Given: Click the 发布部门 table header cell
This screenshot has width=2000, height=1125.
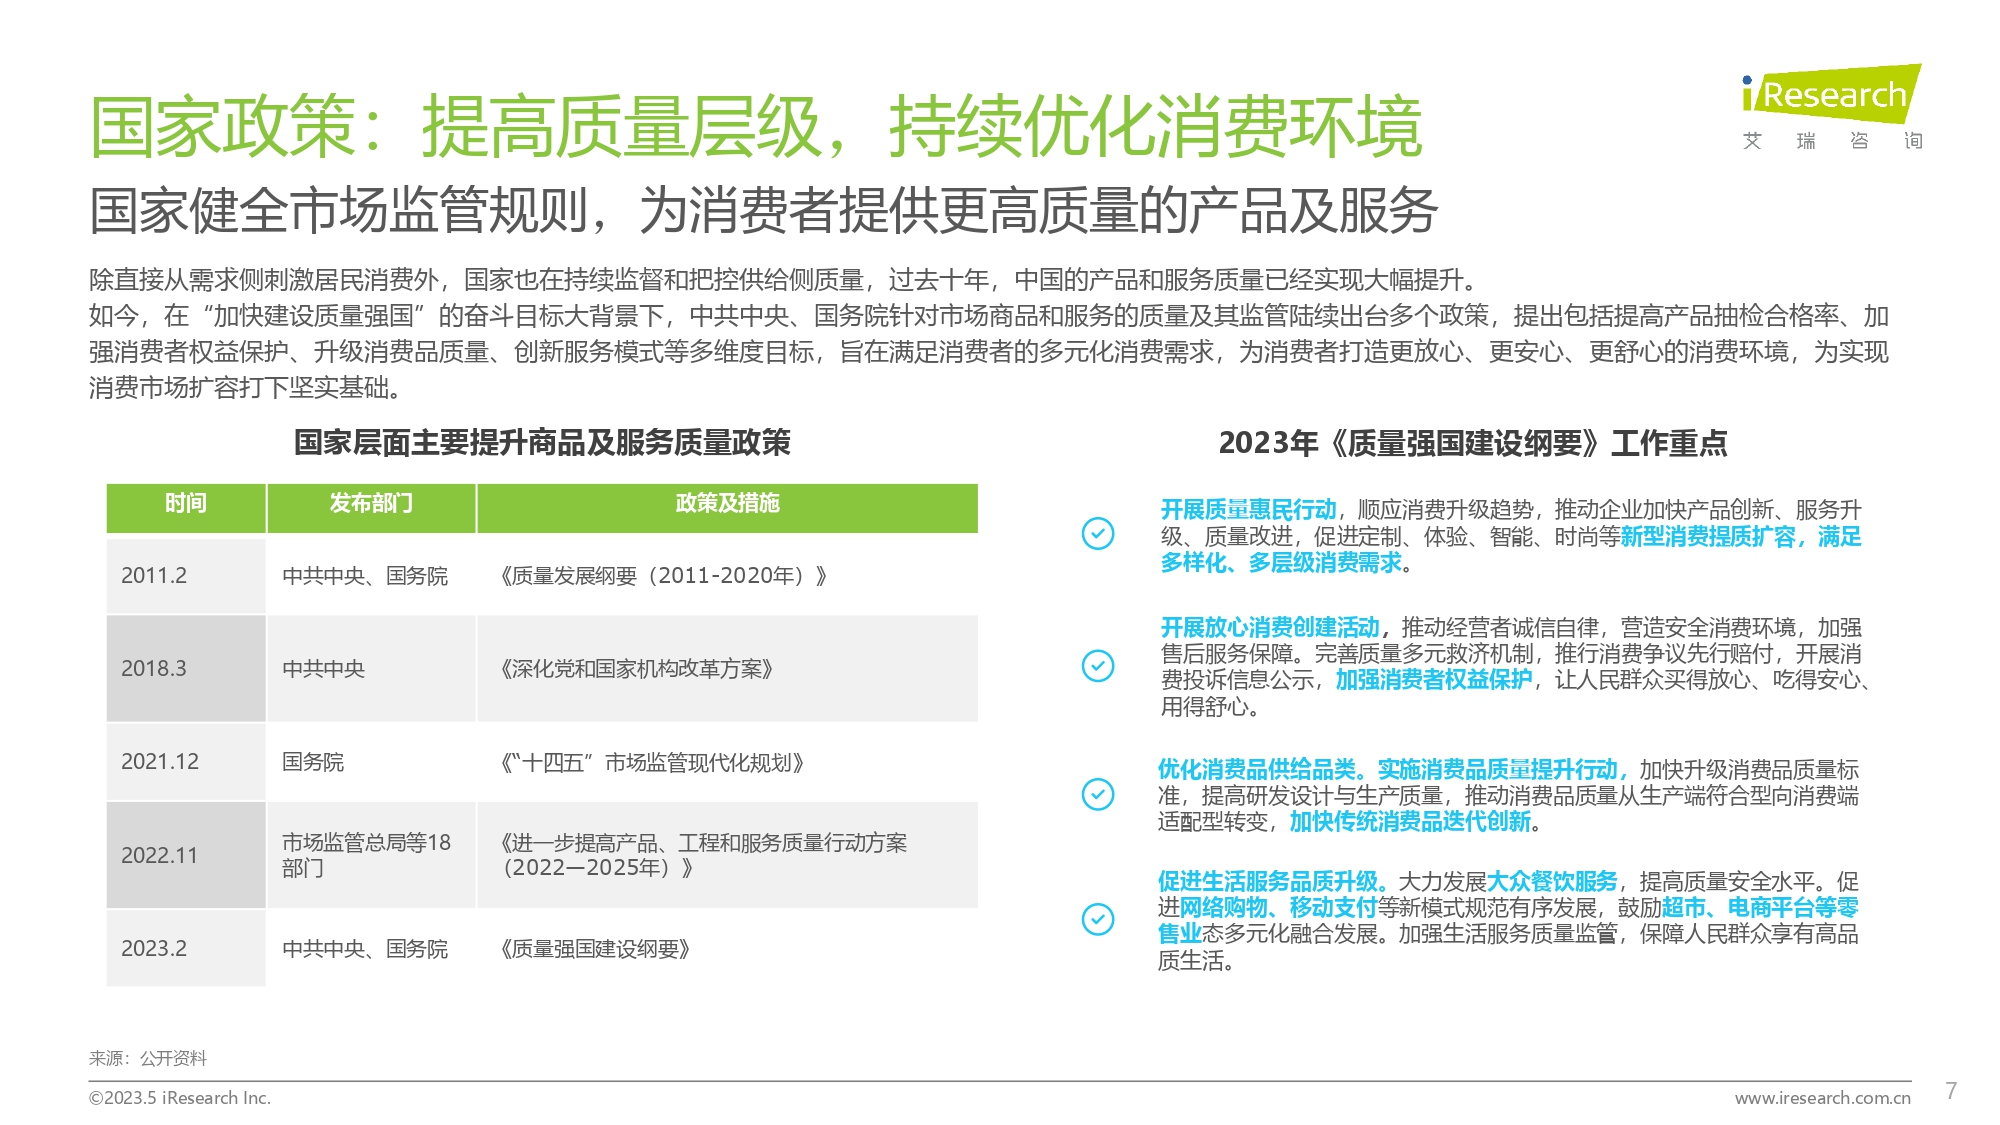Looking at the screenshot, I should tap(371, 506).
